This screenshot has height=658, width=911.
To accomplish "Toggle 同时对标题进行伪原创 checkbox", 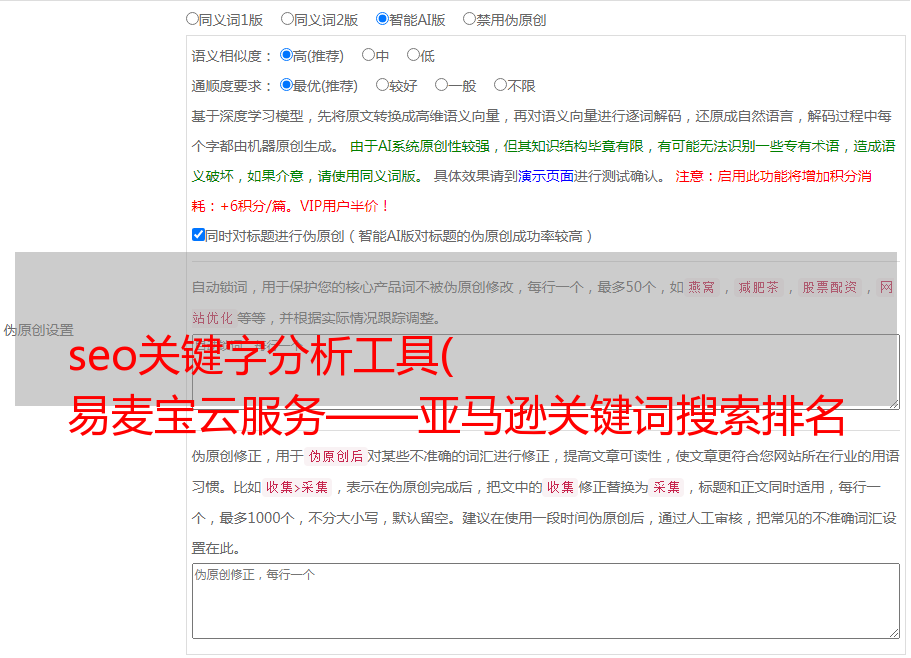I will pyautogui.click(x=198, y=235).
